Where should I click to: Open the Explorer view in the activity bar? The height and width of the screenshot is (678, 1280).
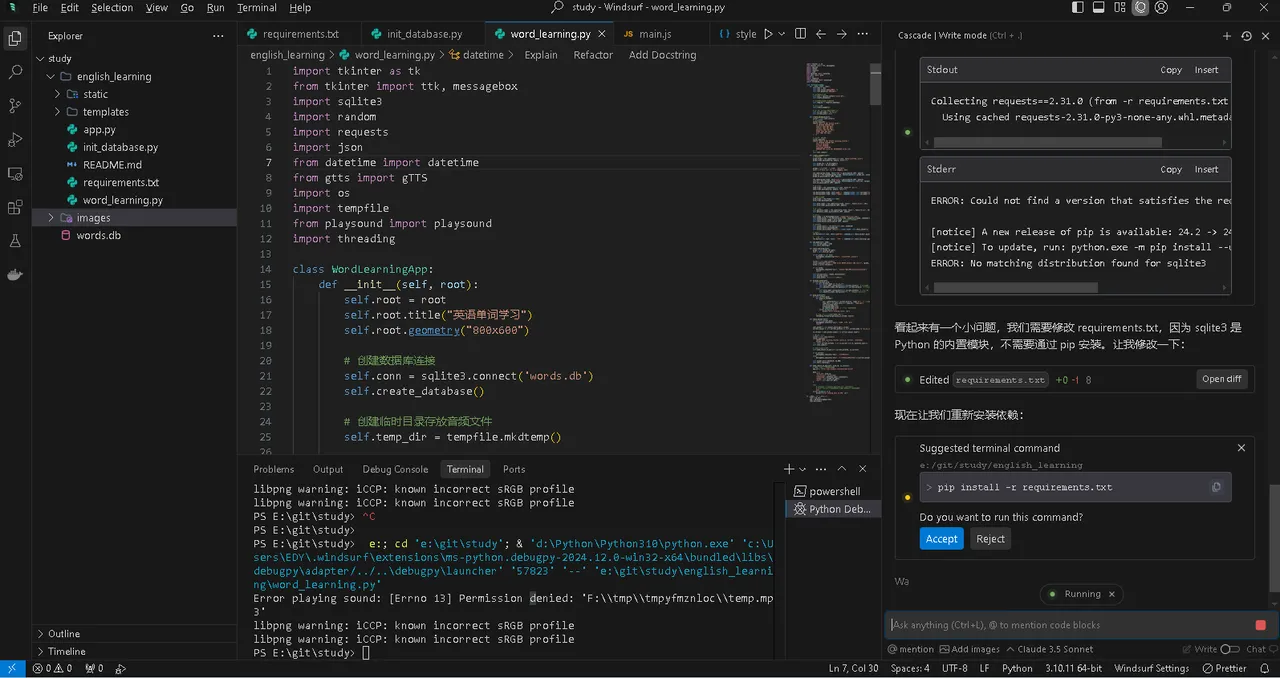15,38
